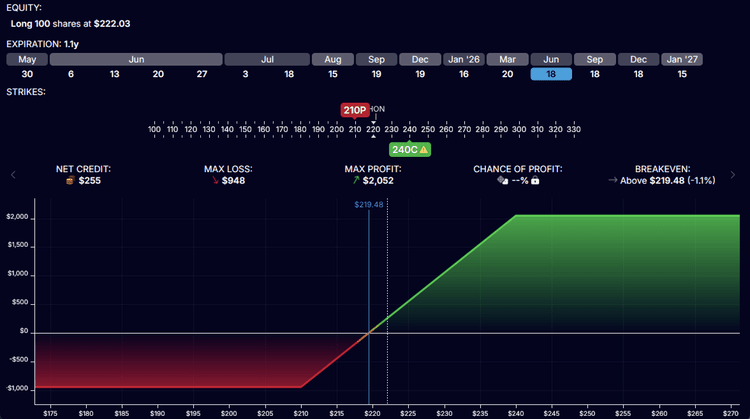Click the Net Credit value $255
750x419 pixels.
[x=89, y=180]
